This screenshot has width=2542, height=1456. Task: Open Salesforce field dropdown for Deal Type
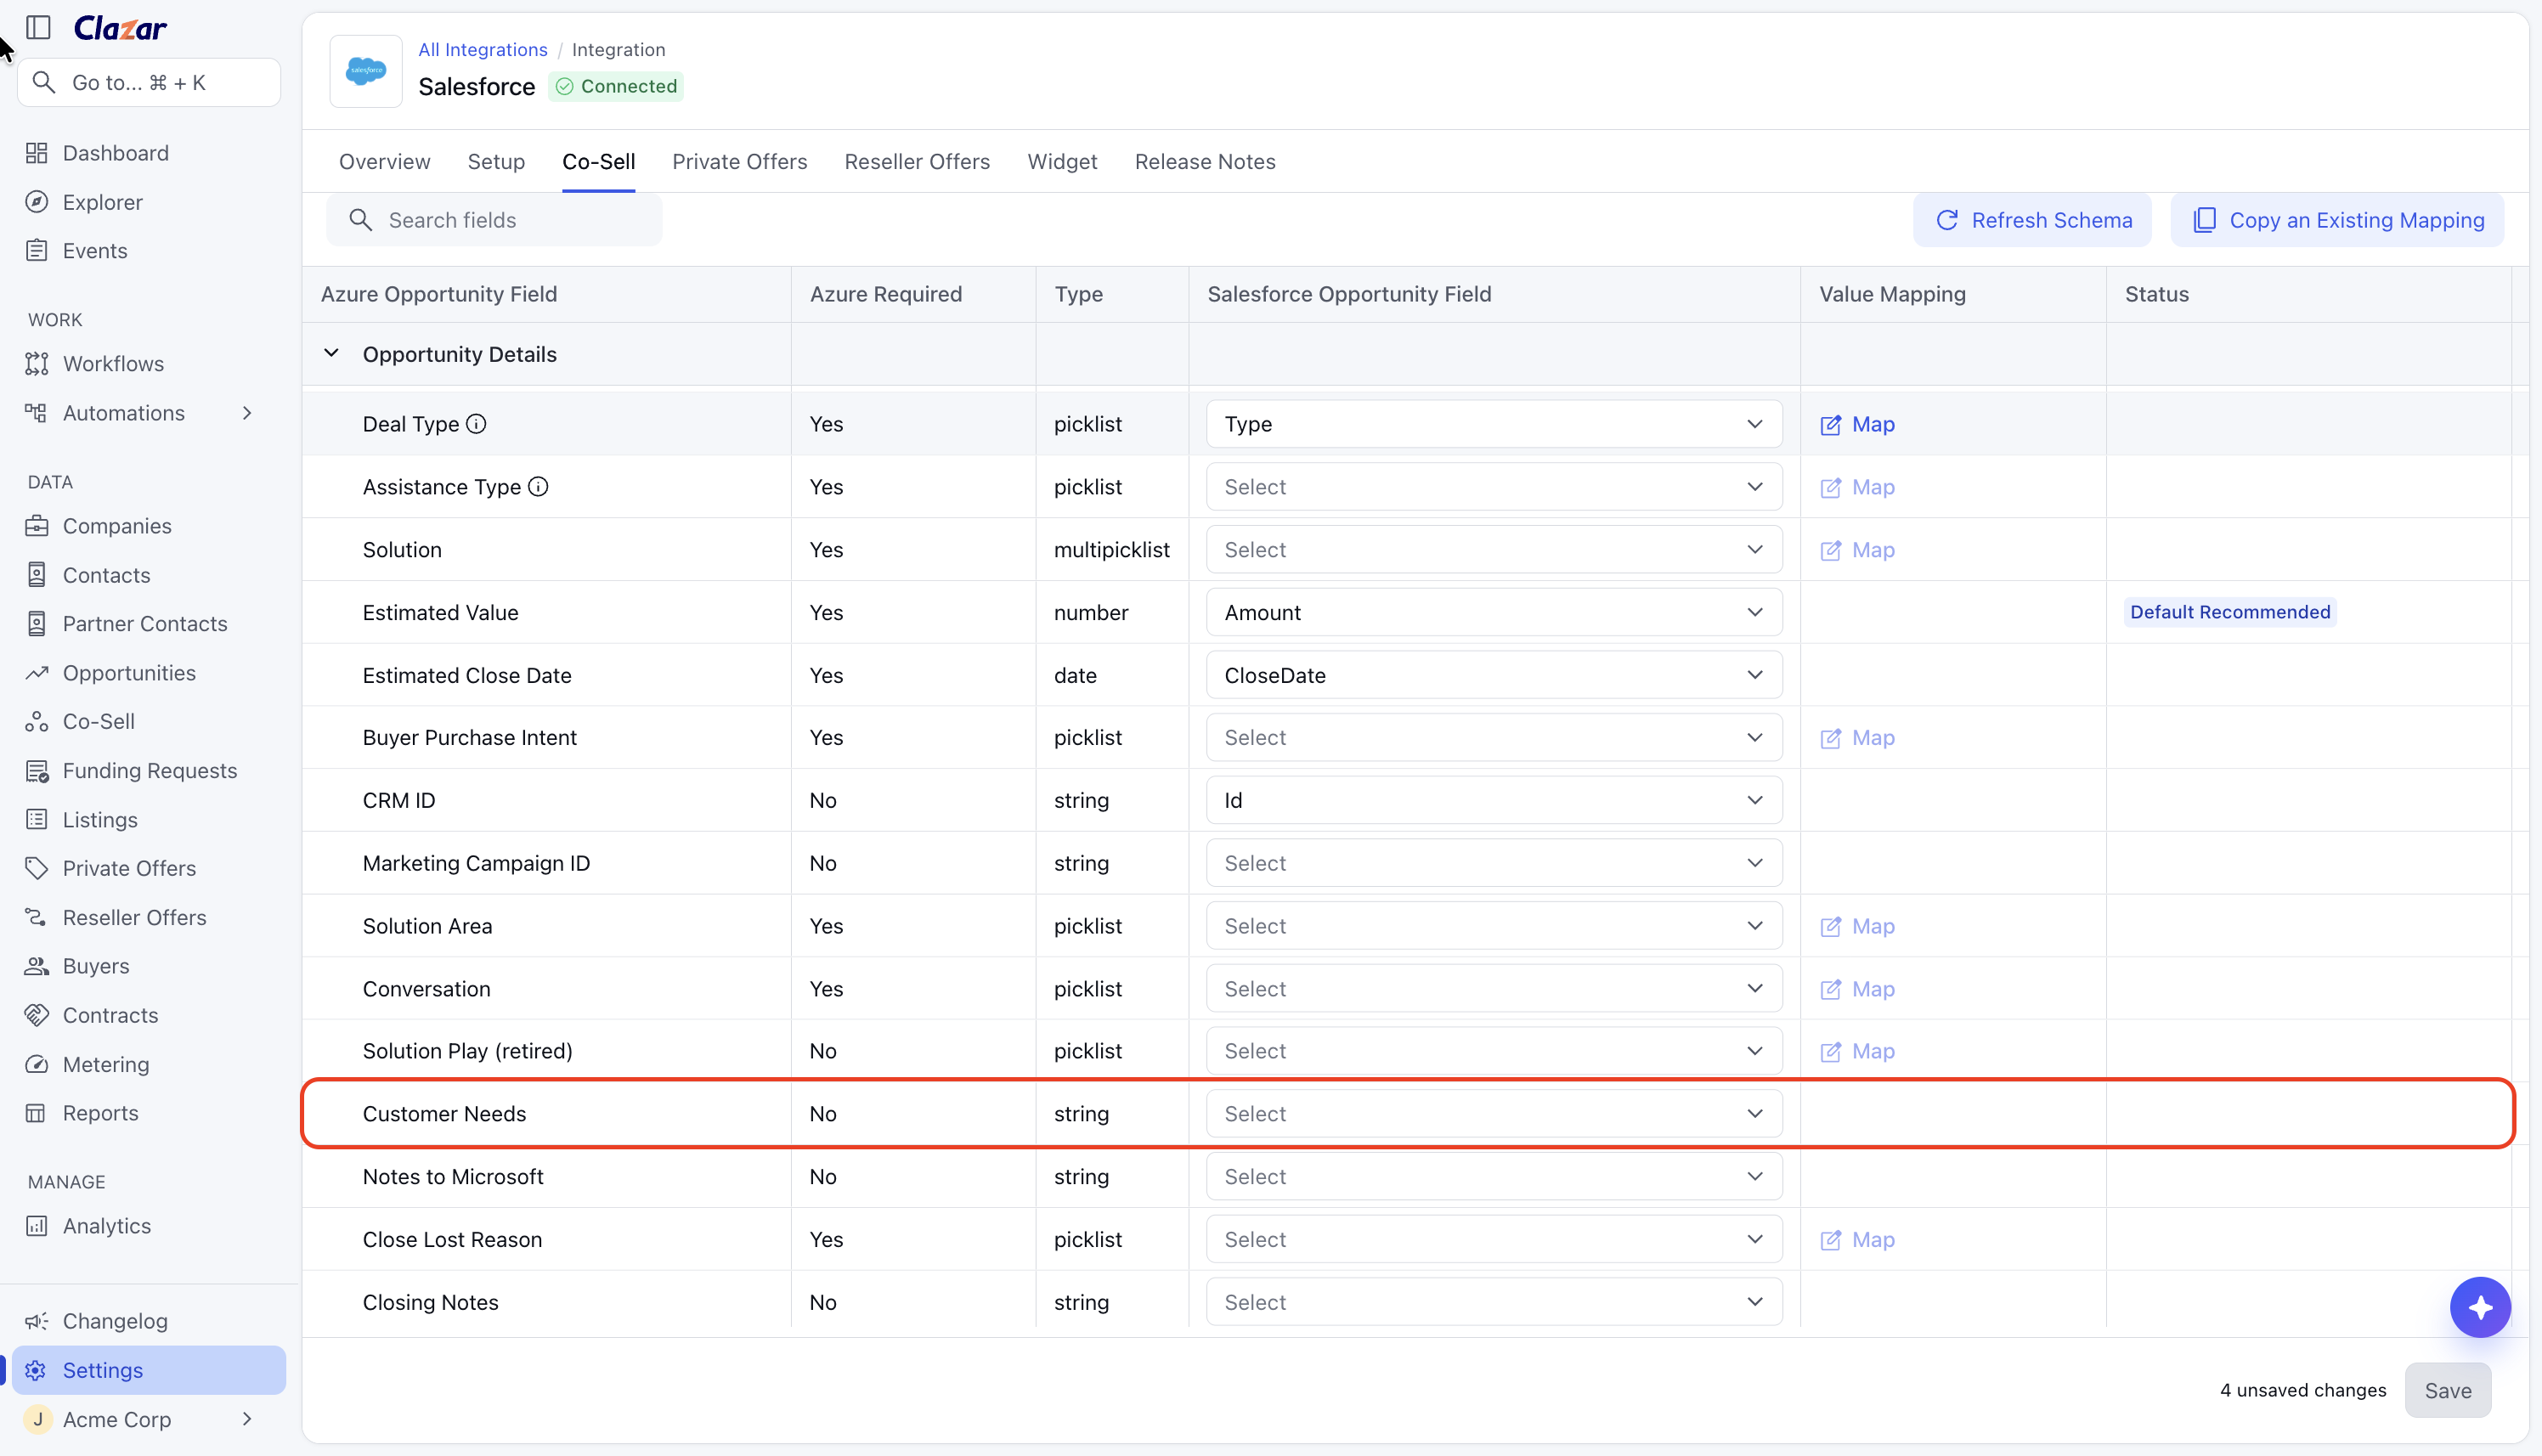coord(1494,424)
